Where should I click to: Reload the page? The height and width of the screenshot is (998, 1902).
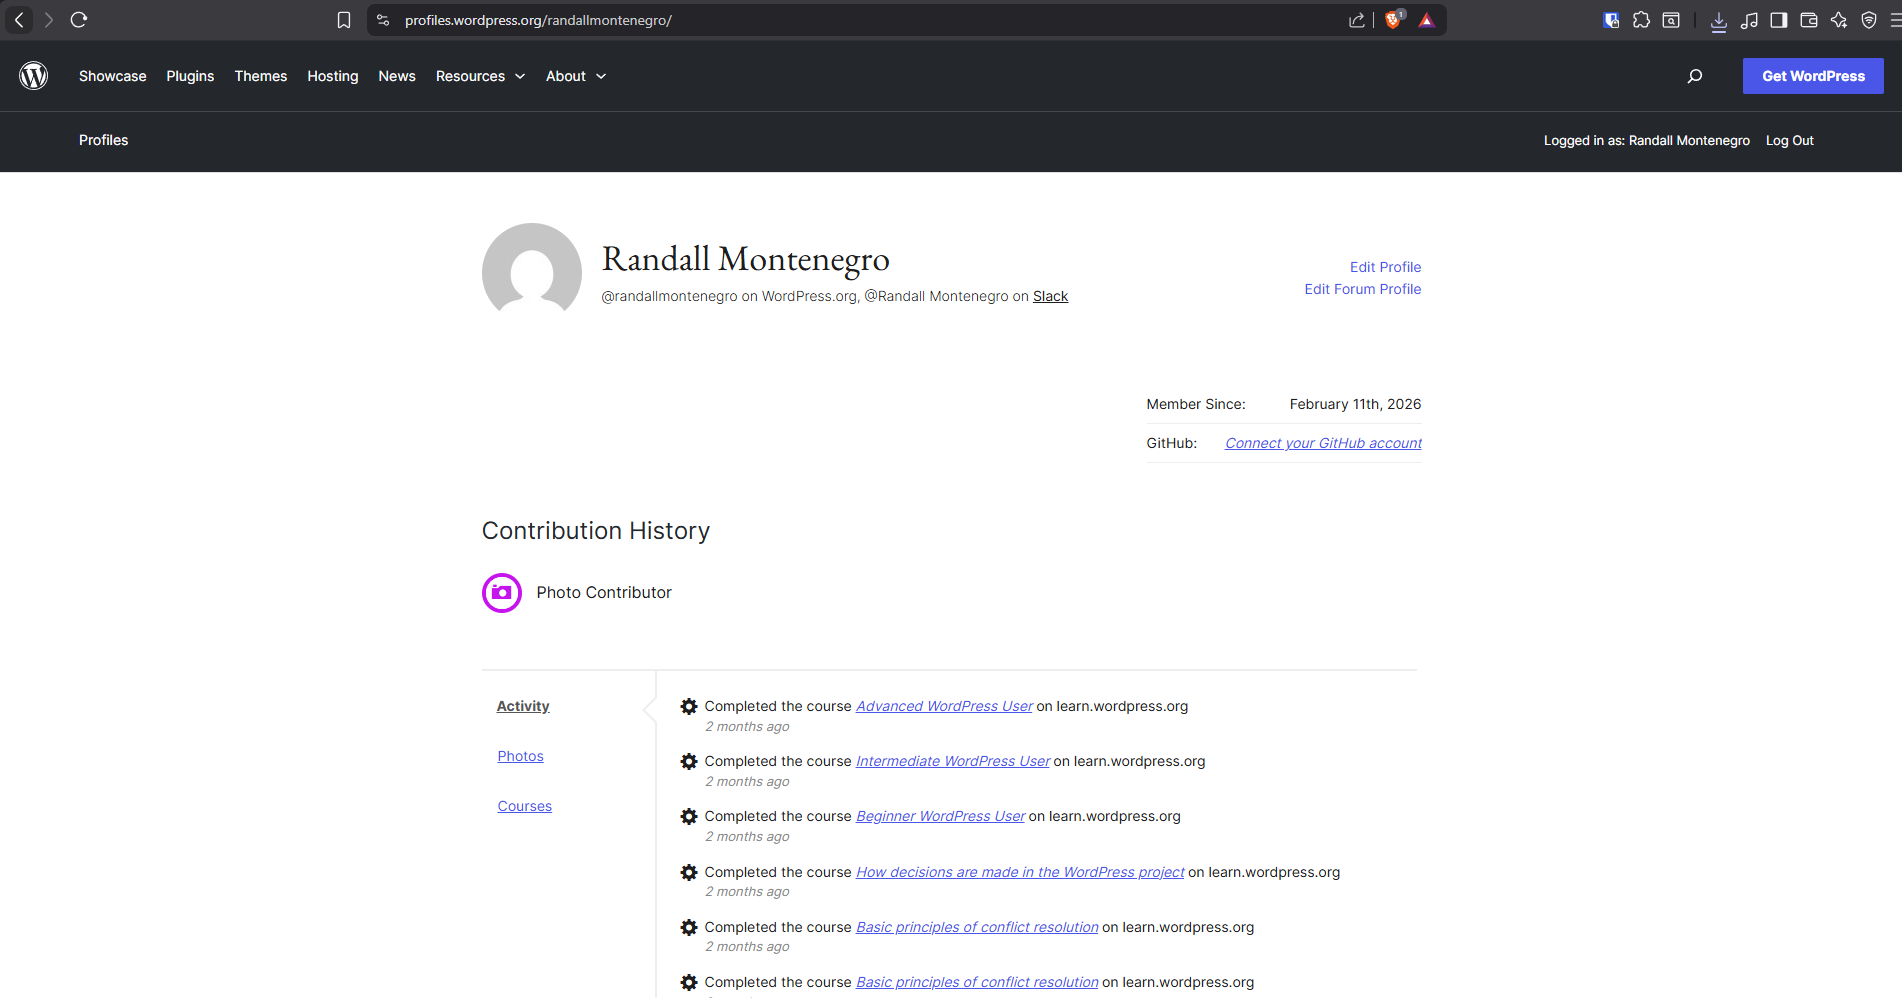[79, 20]
